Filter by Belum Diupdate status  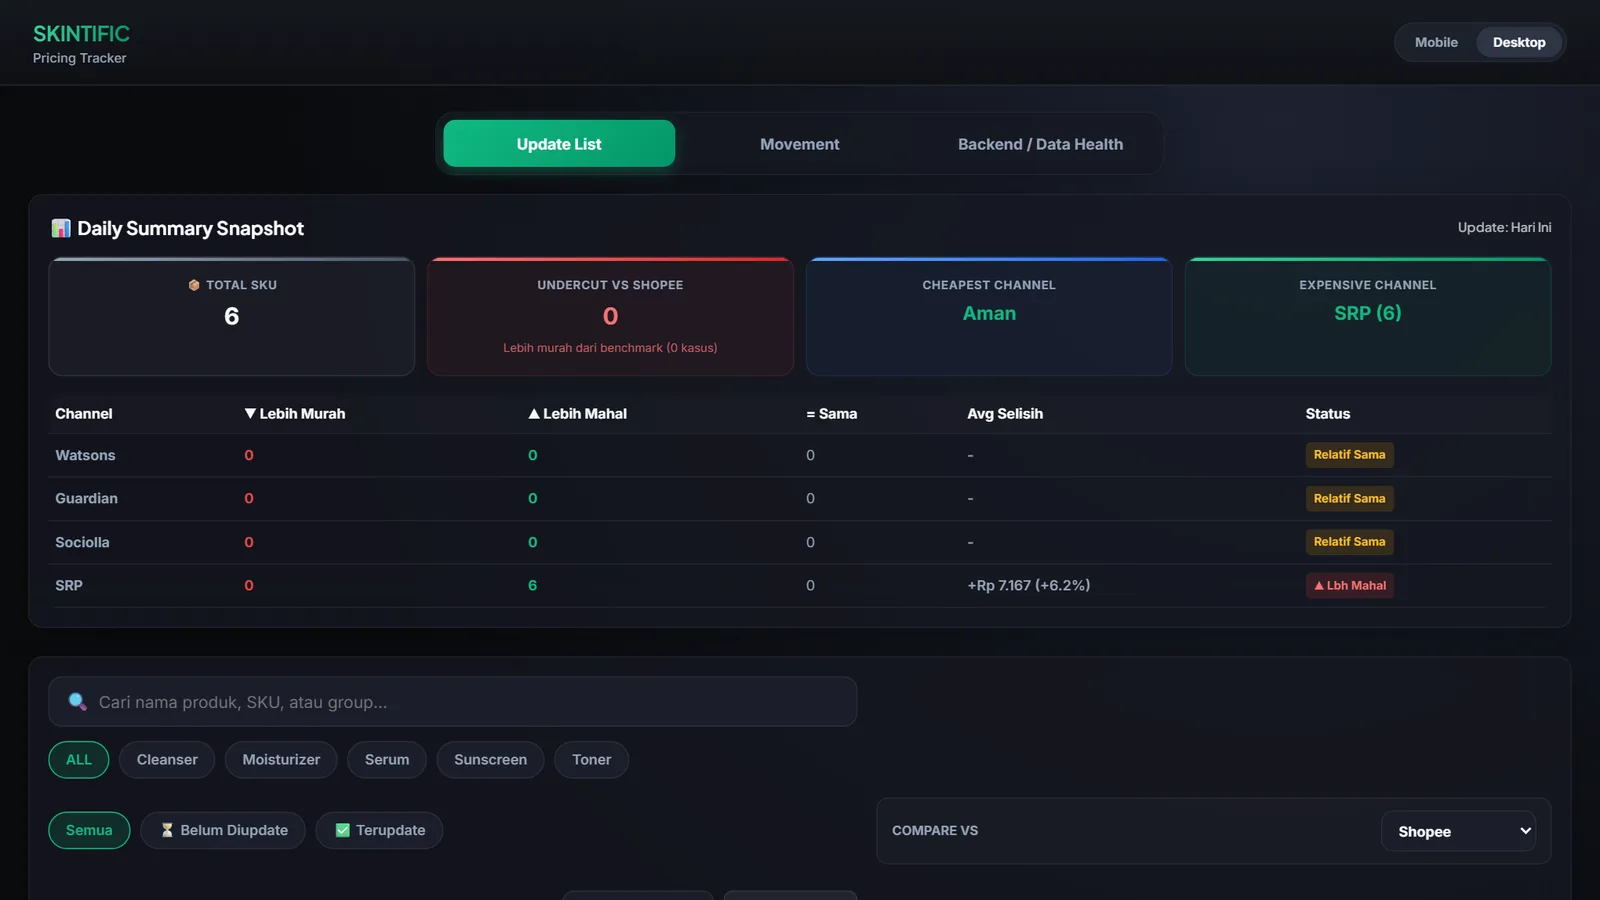coord(223,830)
